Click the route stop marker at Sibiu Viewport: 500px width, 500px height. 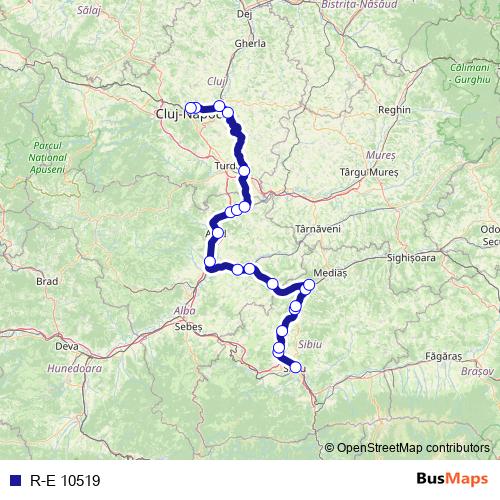[x=295, y=367]
